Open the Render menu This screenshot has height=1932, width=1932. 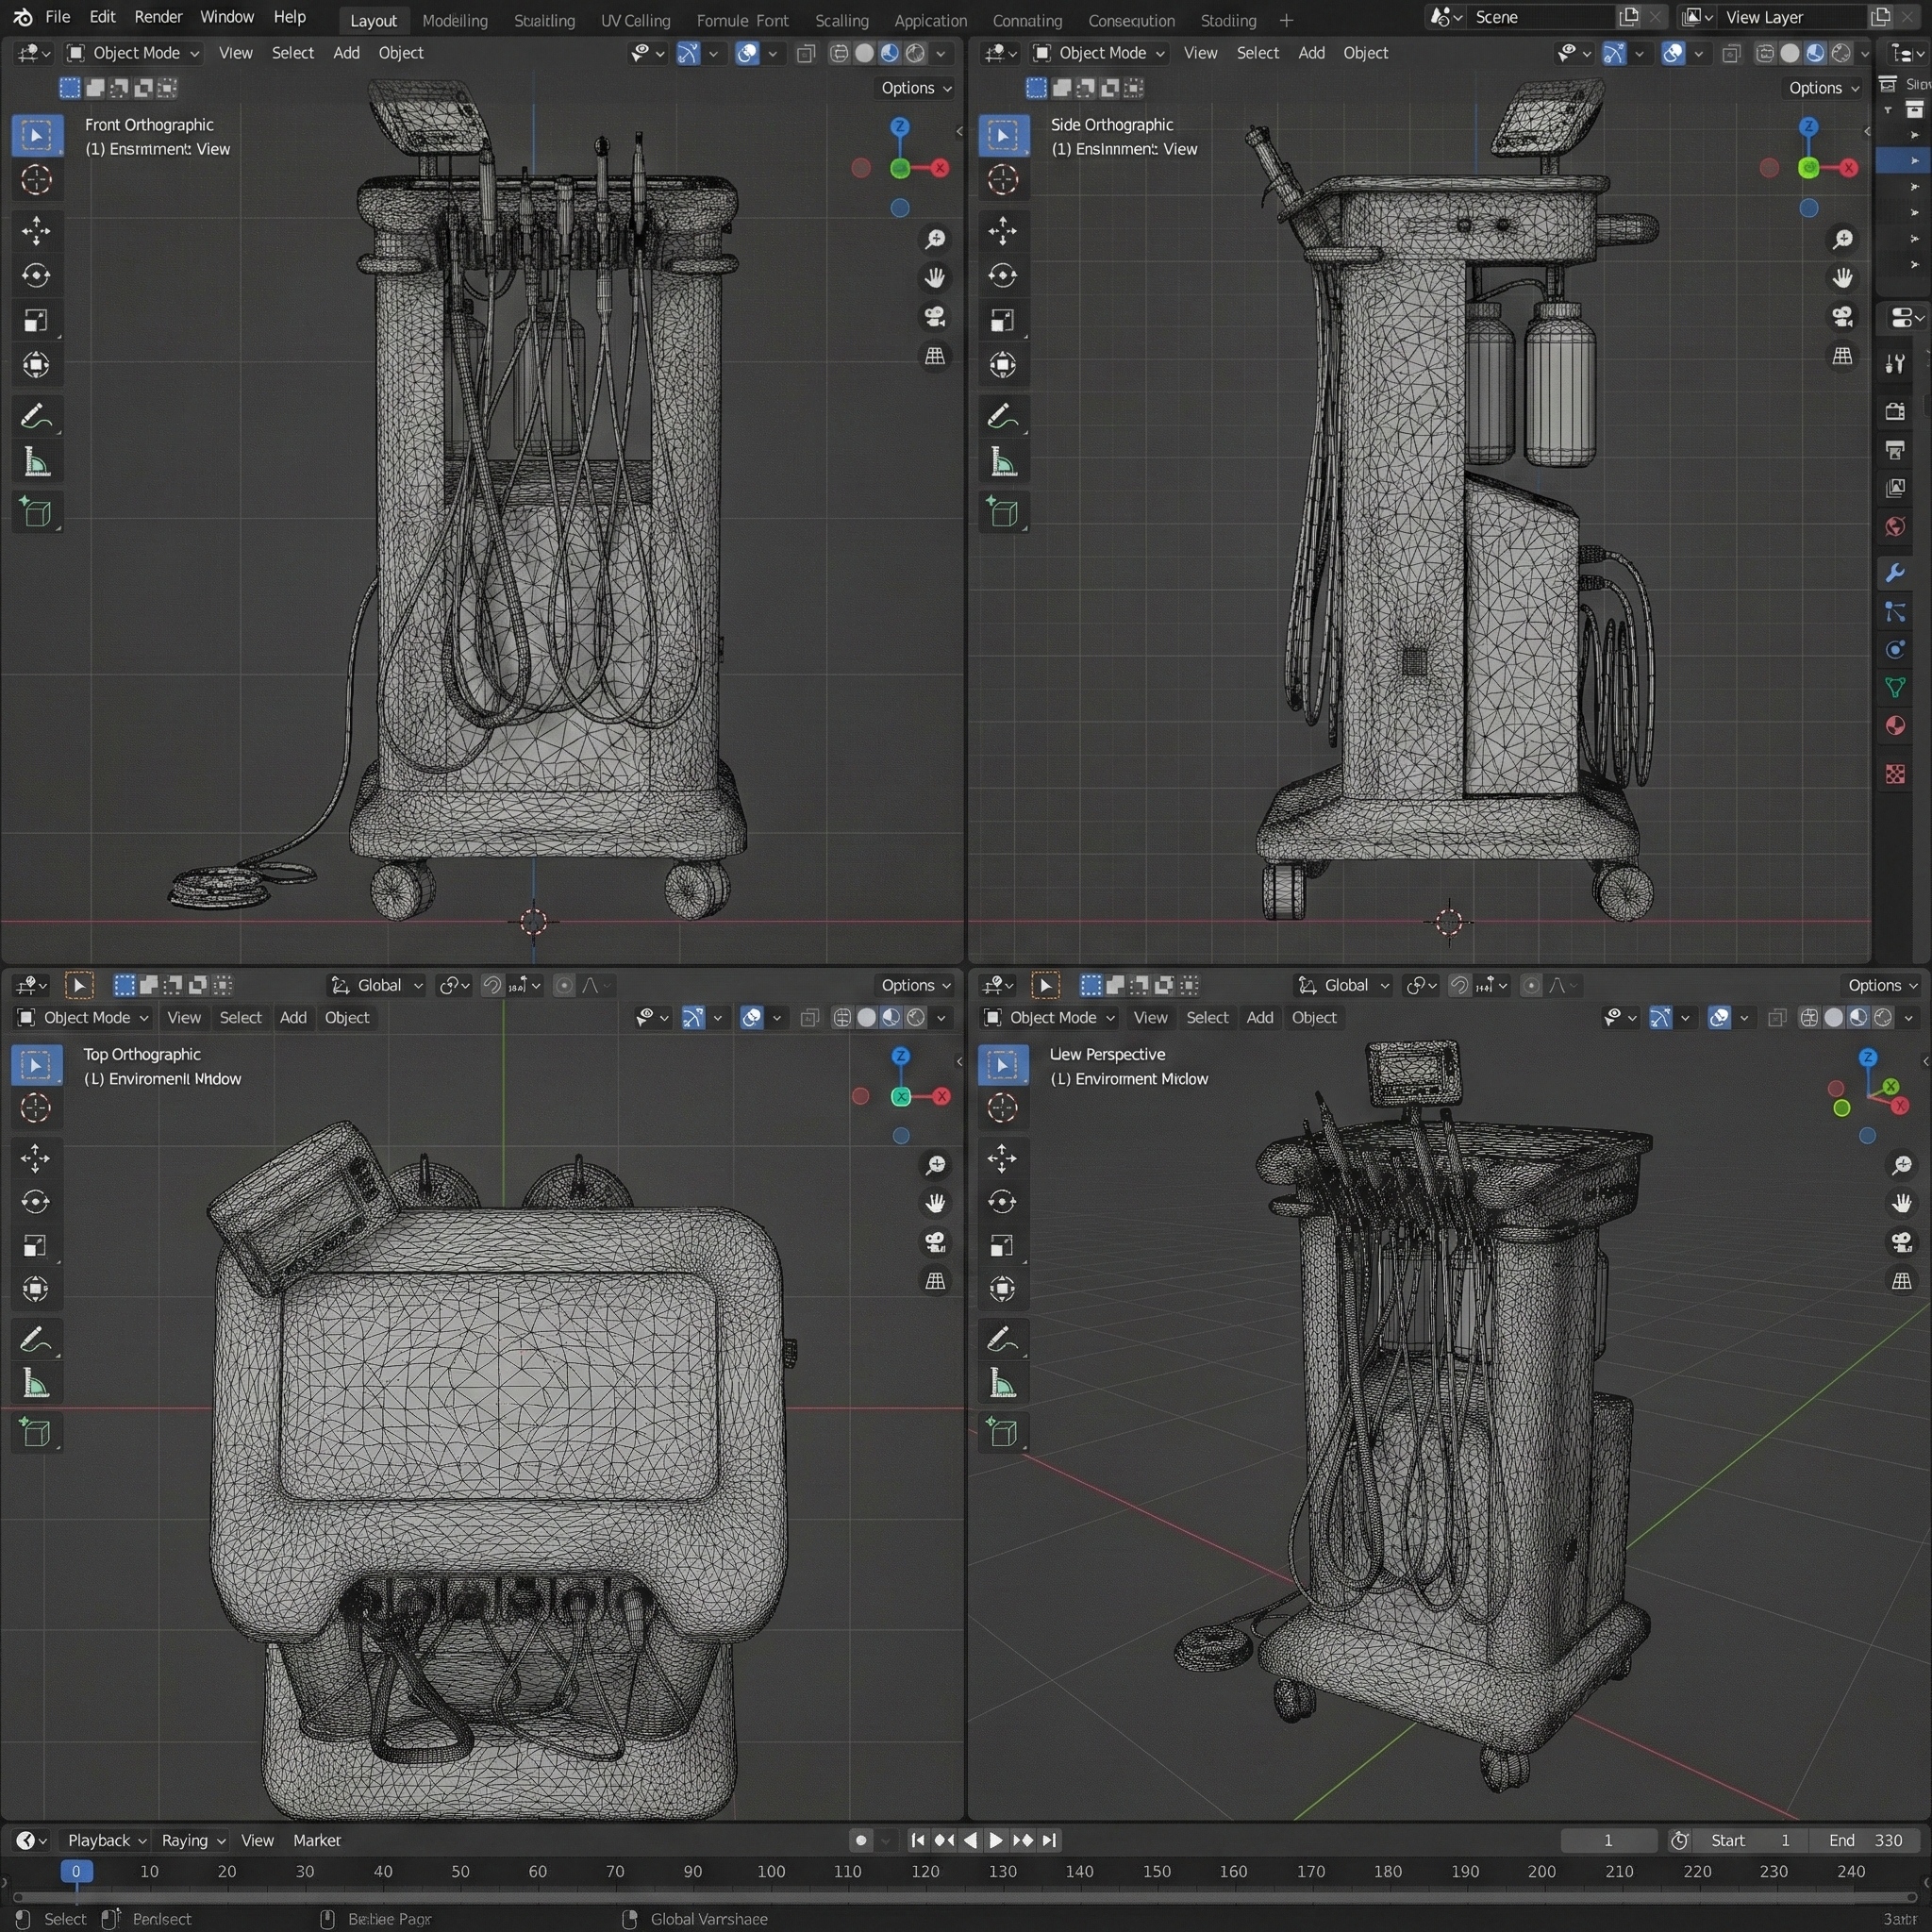click(158, 17)
